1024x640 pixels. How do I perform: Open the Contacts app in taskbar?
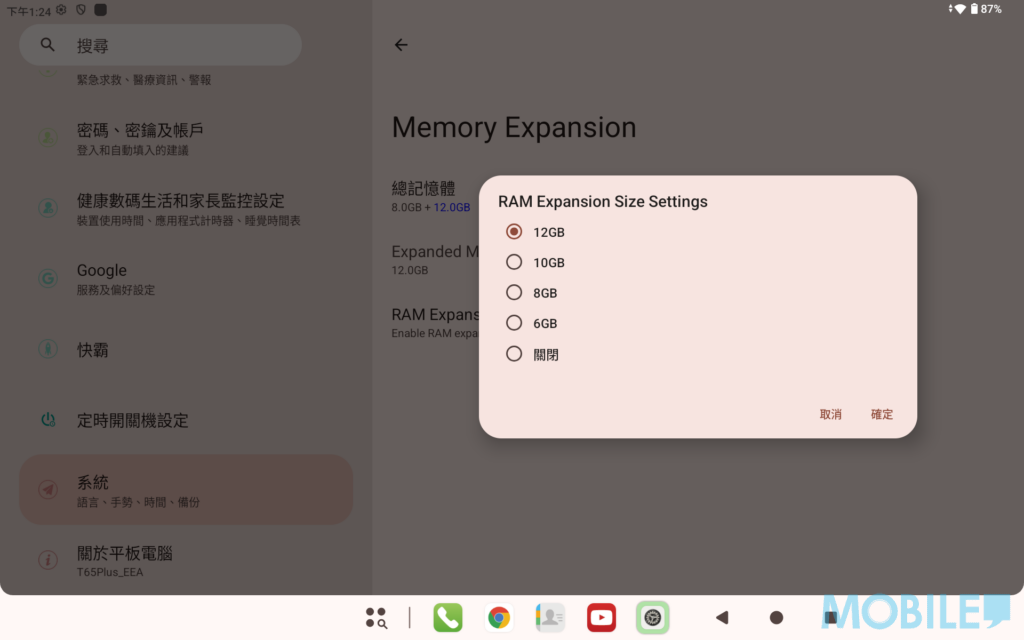[x=550, y=618]
